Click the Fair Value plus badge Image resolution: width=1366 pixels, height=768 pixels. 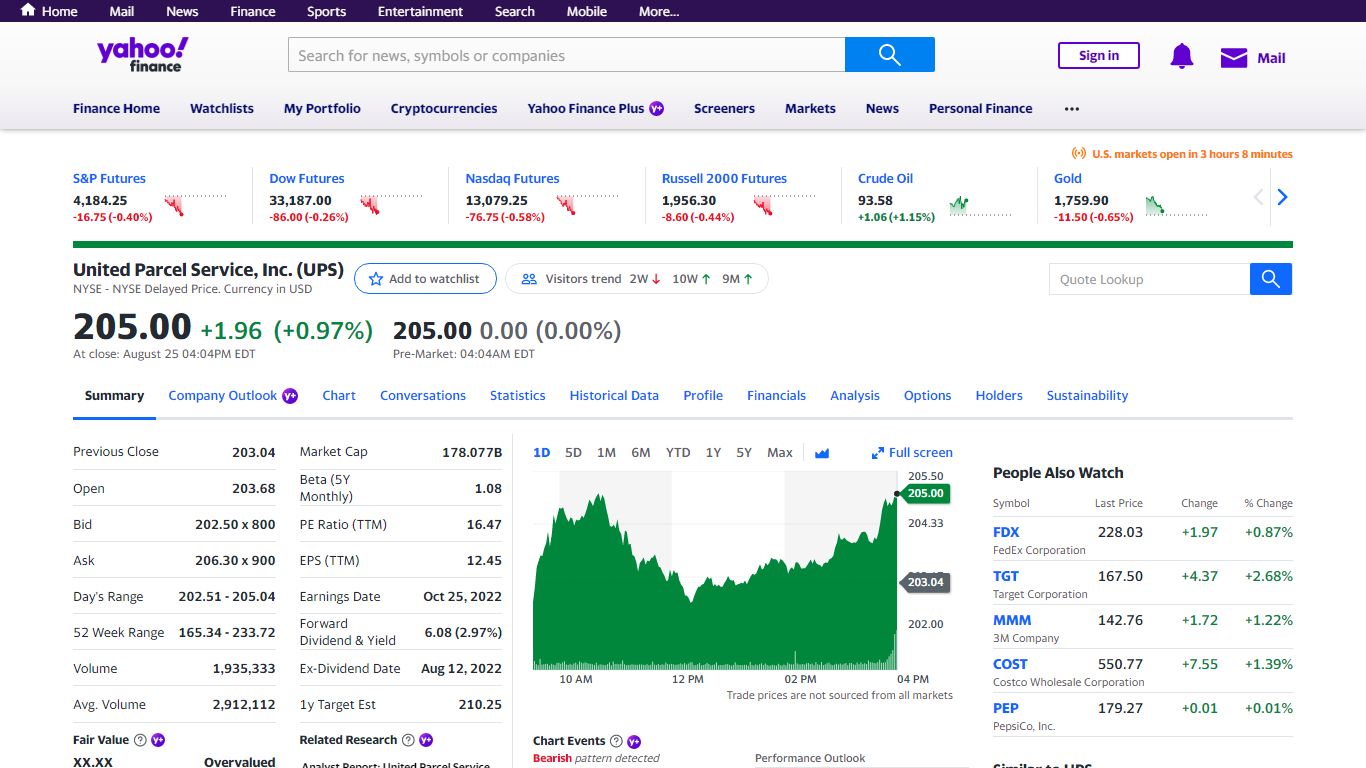click(158, 740)
